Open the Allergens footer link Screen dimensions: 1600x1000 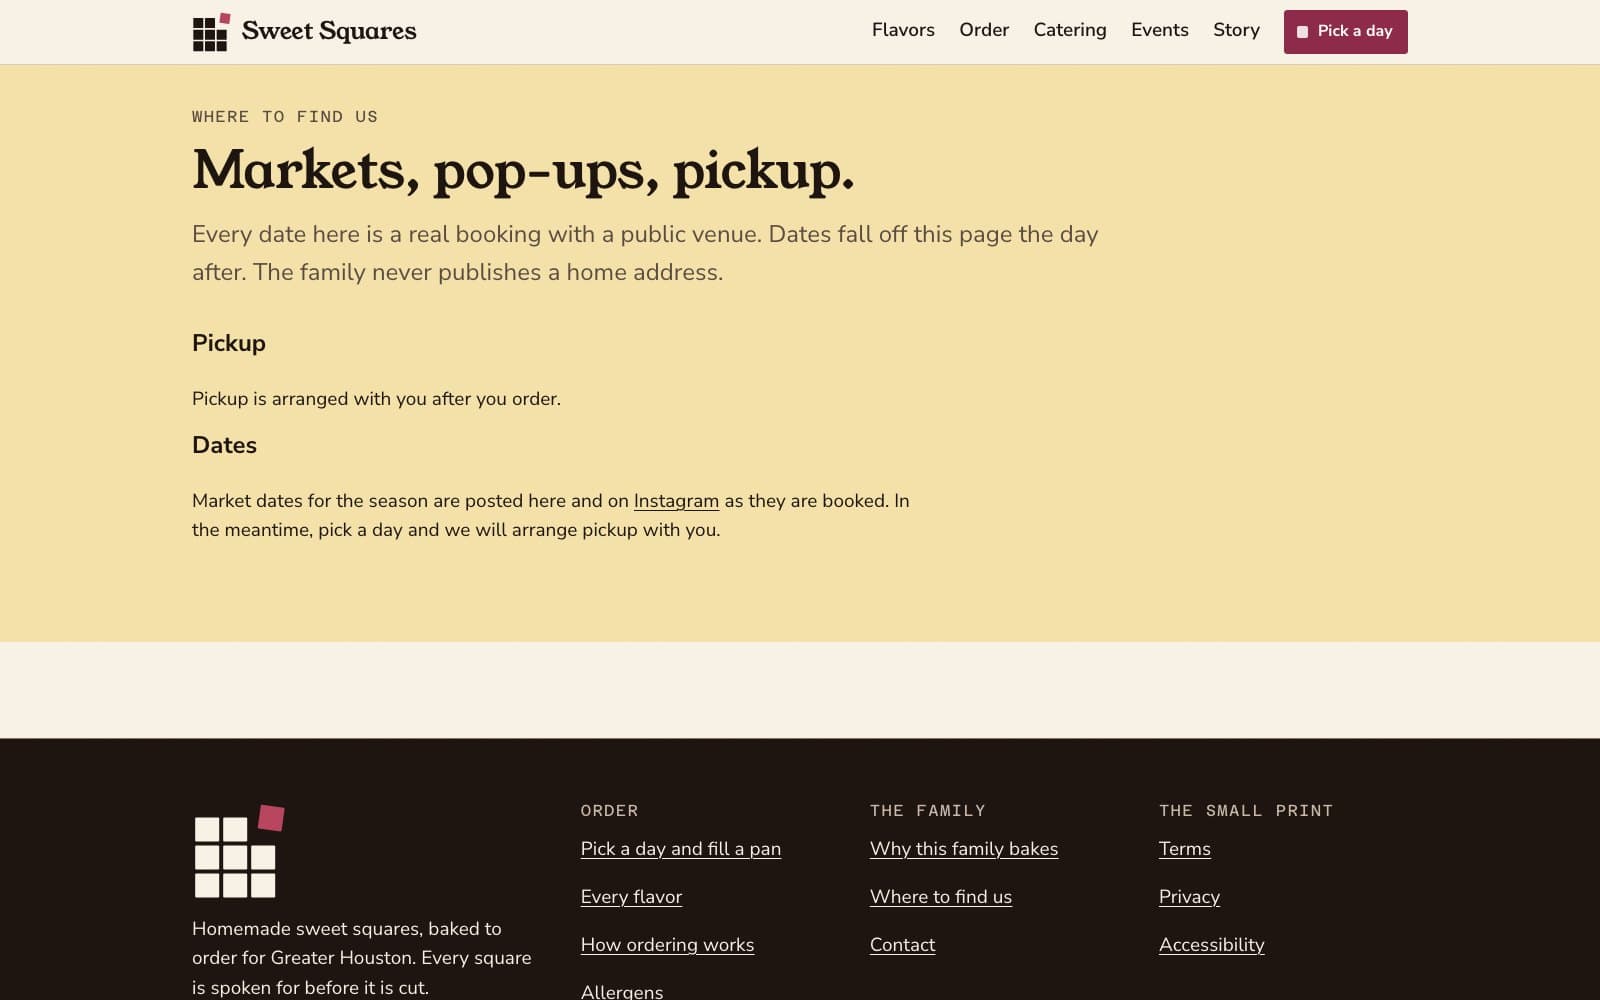(x=622, y=991)
